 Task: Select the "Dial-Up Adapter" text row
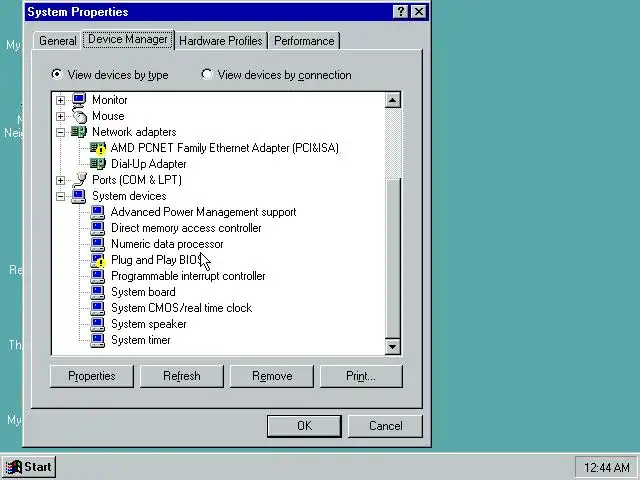point(149,164)
